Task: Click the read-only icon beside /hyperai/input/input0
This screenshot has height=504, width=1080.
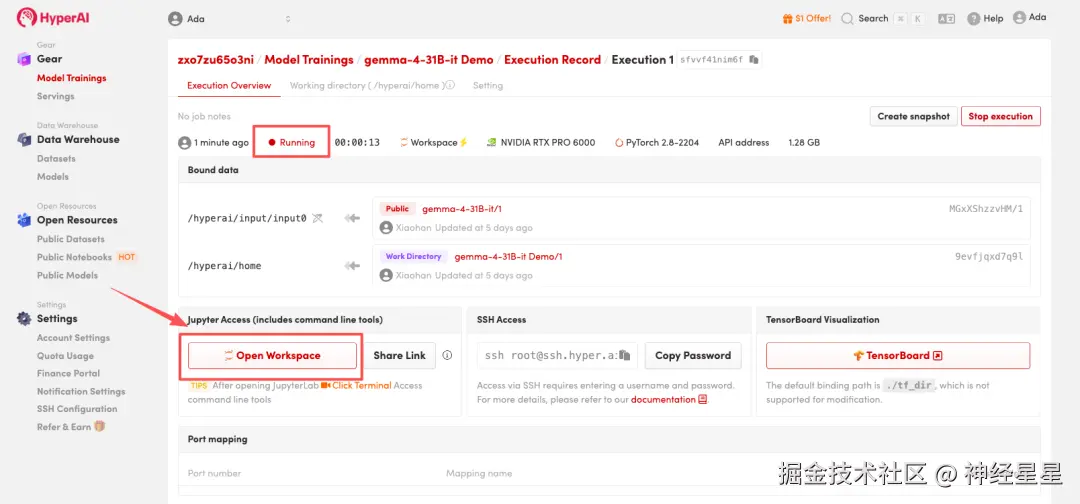Action: click(x=317, y=218)
